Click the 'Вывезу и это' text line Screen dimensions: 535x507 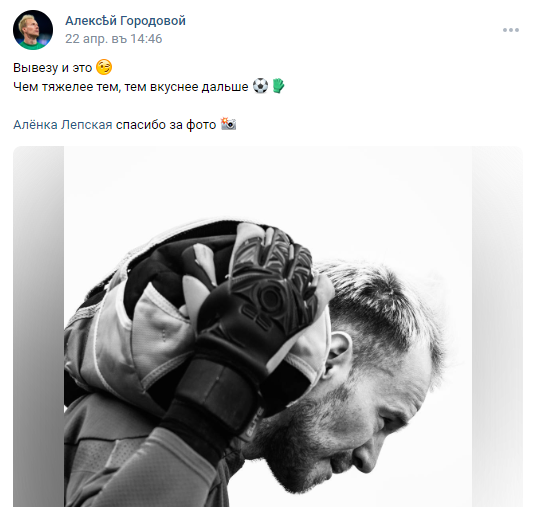point(53,68)
